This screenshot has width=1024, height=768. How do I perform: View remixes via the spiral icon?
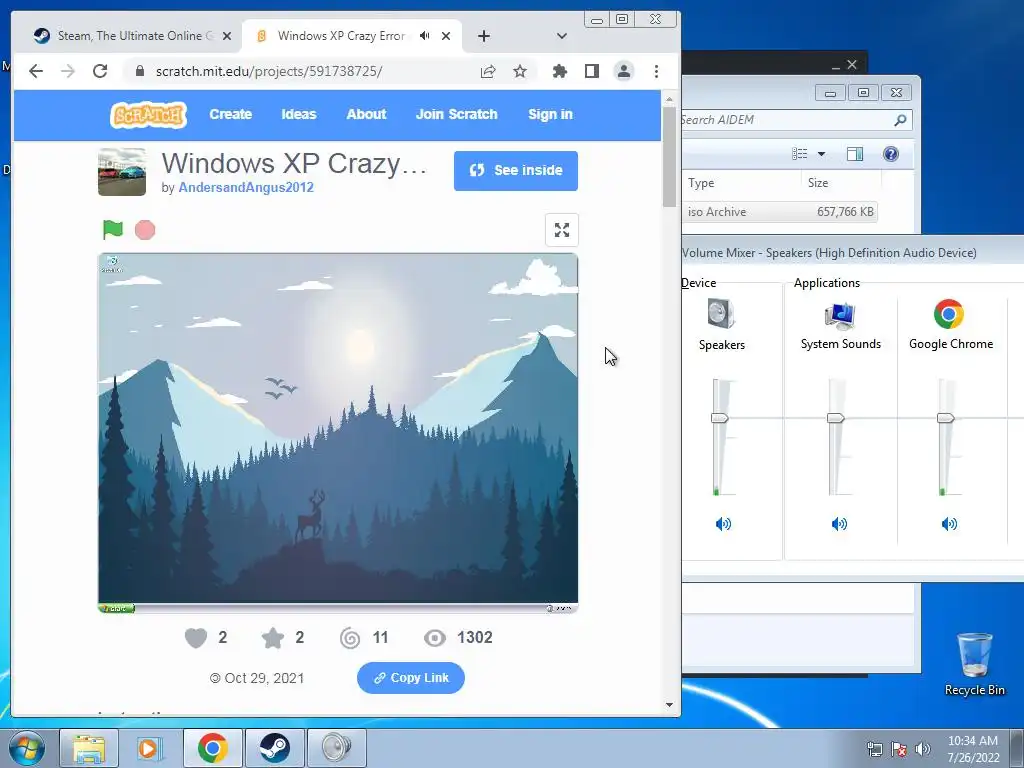click(x=350, y=637)
